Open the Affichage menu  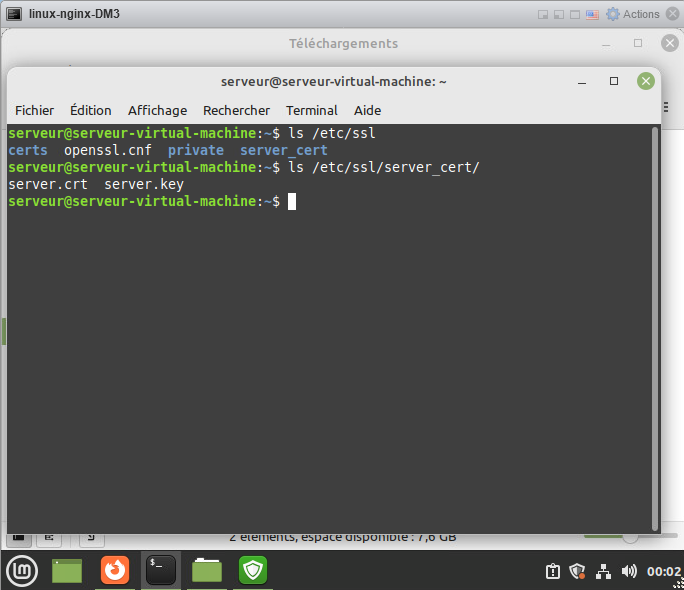157,110
